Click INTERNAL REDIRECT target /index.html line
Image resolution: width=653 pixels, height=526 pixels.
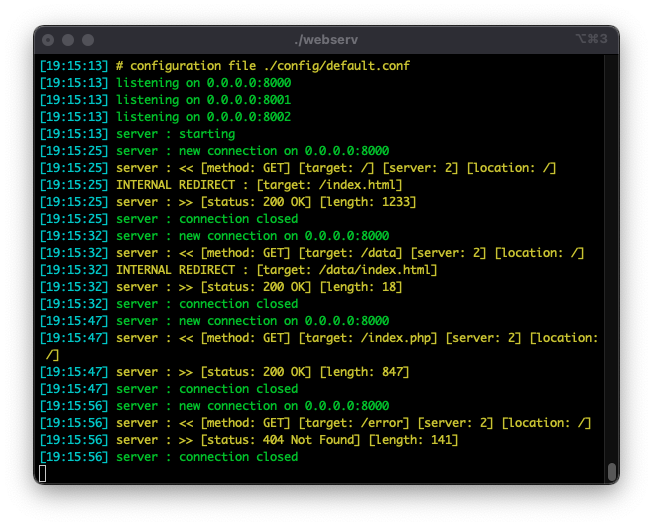221,185
